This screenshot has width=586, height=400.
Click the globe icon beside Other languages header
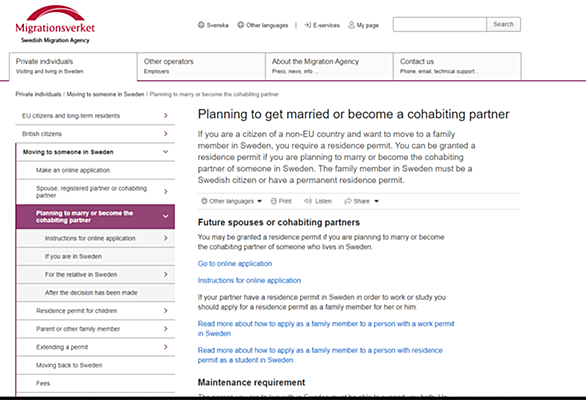[x=241, y=25]
